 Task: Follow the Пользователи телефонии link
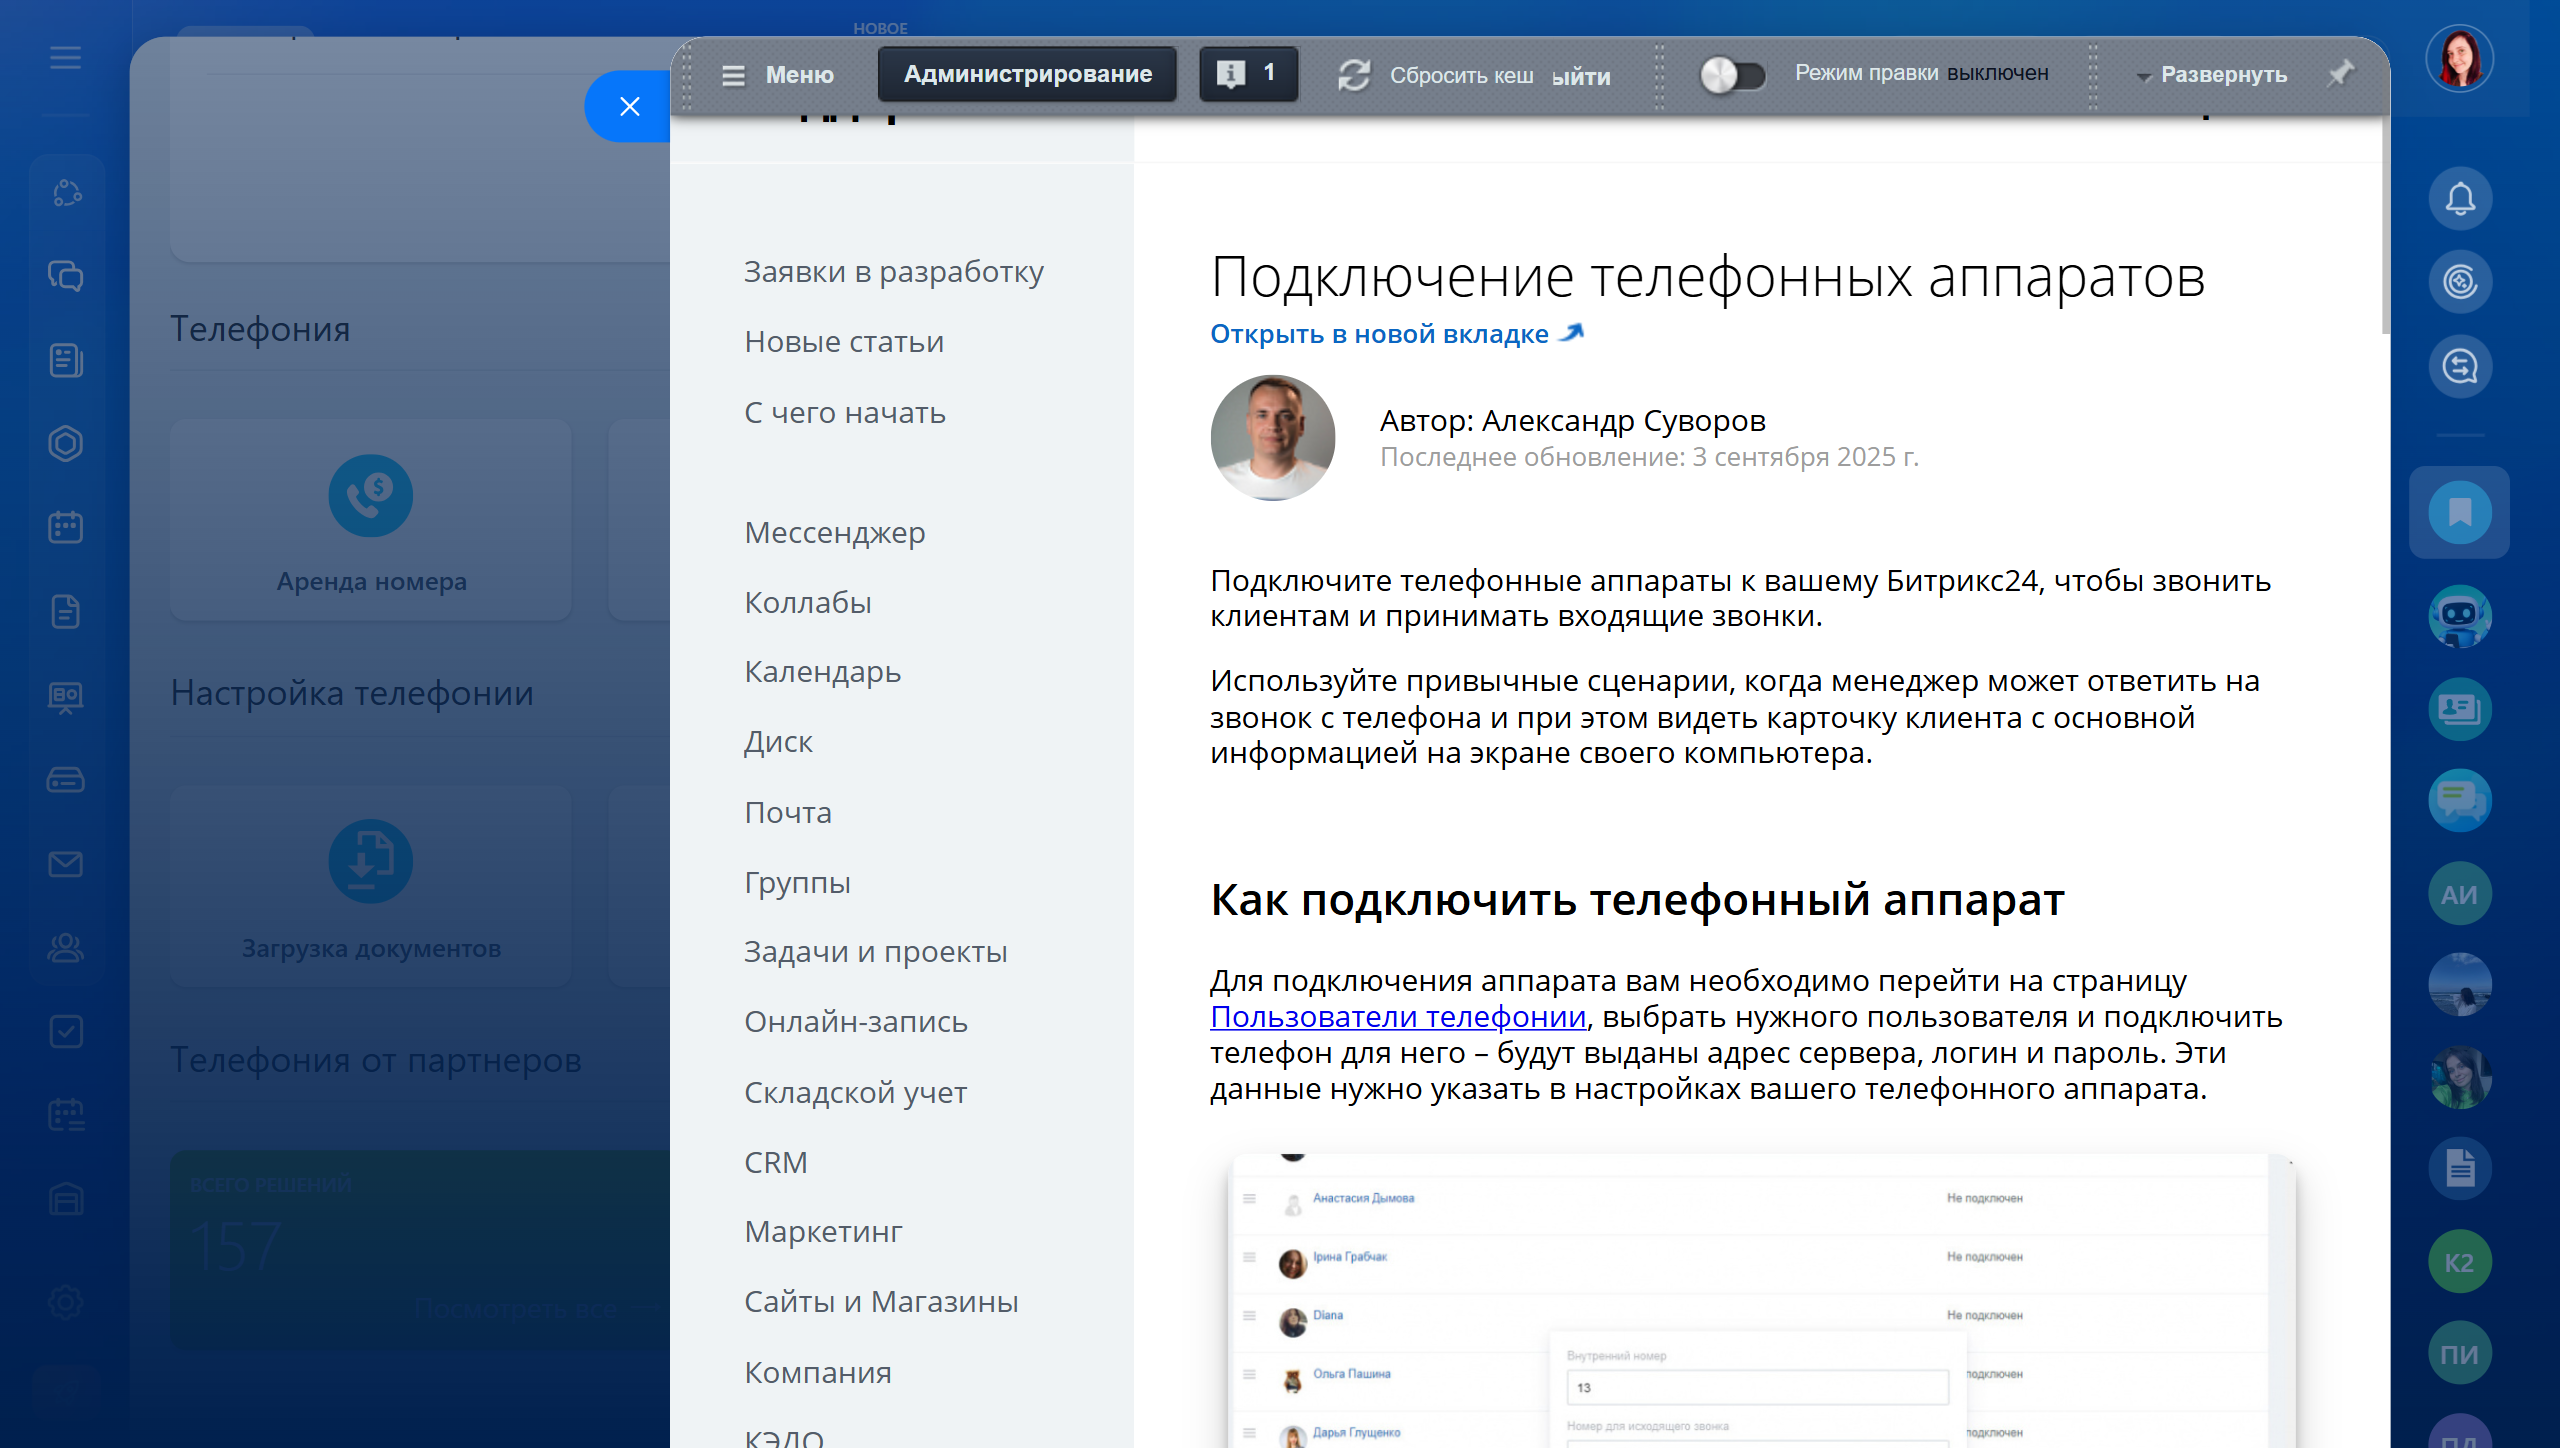click(1398, 1017)
